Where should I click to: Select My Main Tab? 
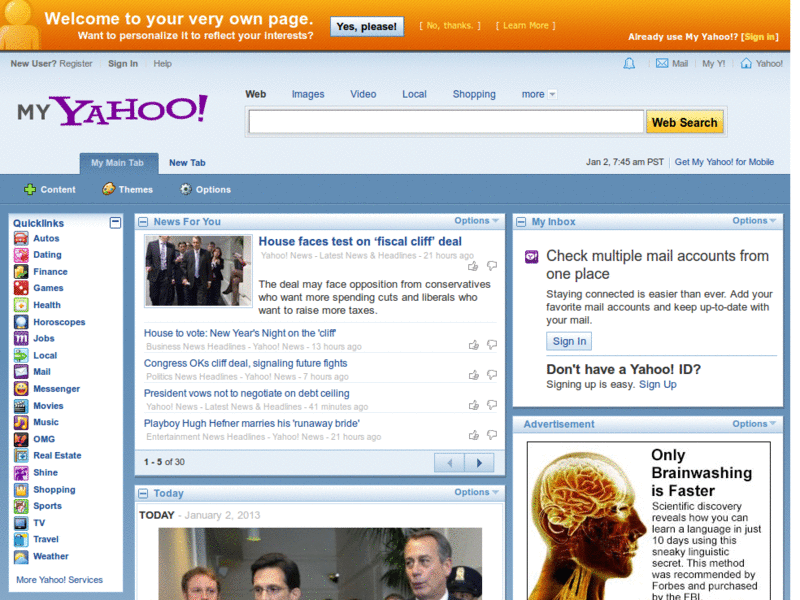pos(117,163)
